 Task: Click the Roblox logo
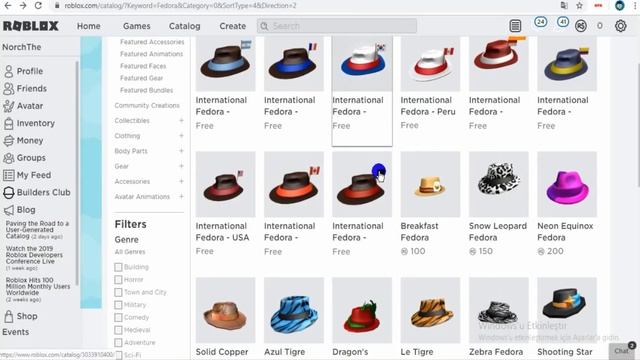click(31, 26)
